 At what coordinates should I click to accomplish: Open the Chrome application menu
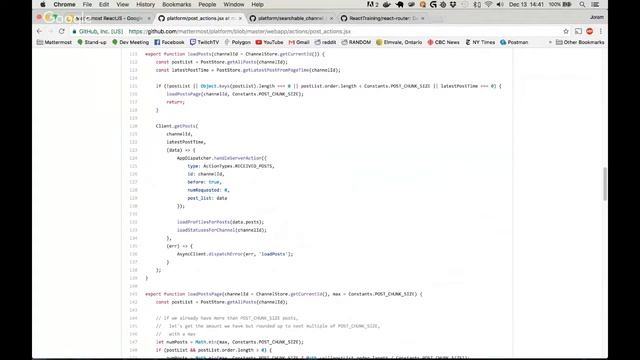tap(64, 4)
